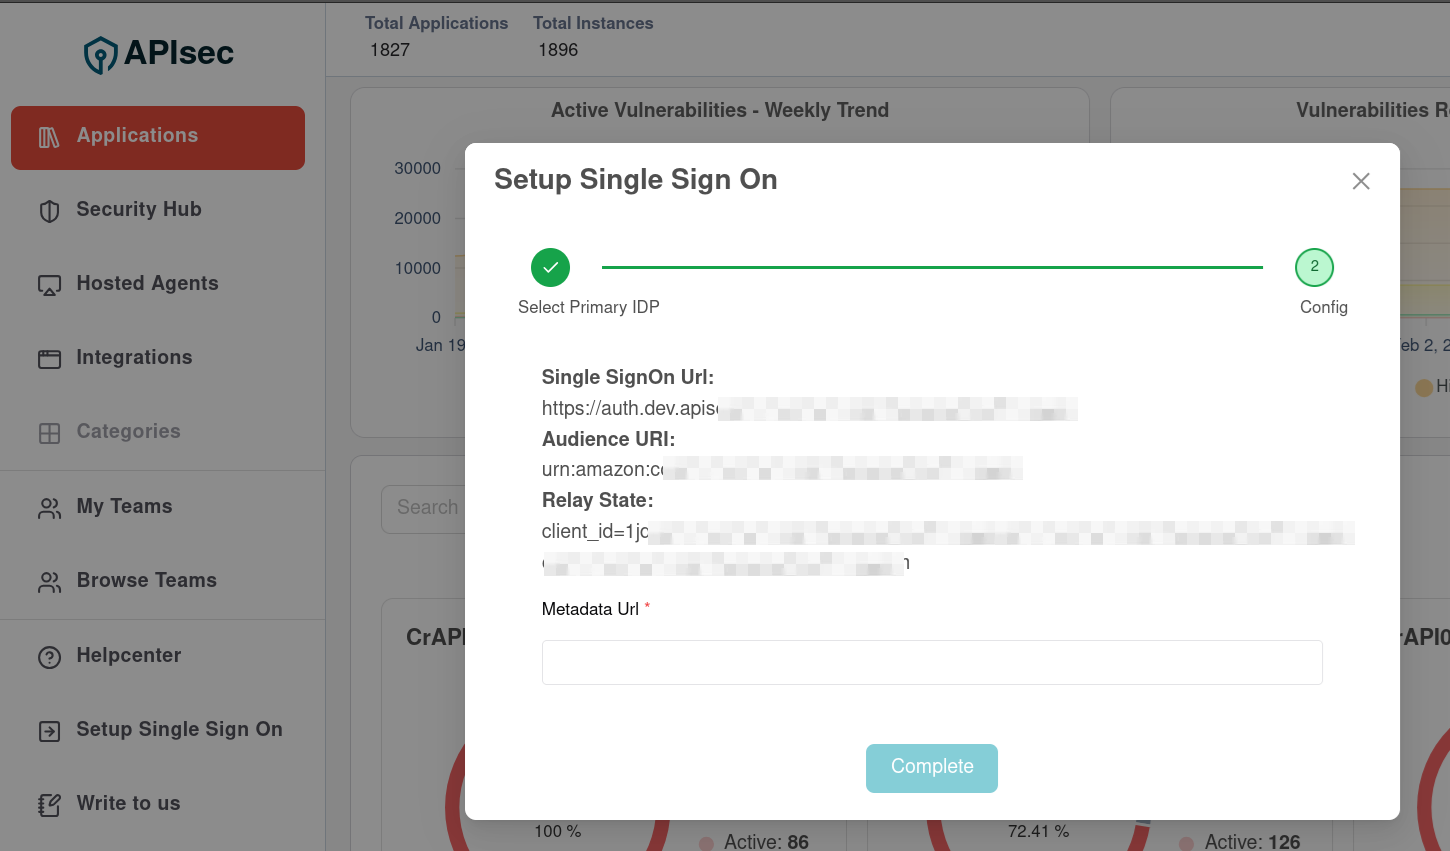This screenshot has width=1450, height=851.
Task: Click the My Teams people icon
Action: (49, 508)
